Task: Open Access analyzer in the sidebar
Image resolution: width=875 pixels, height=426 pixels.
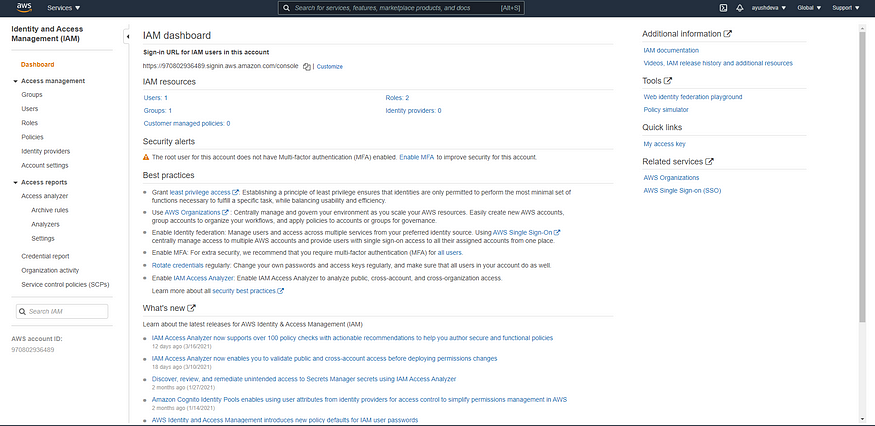Action: pyautogui.click(x=45, y=196)
